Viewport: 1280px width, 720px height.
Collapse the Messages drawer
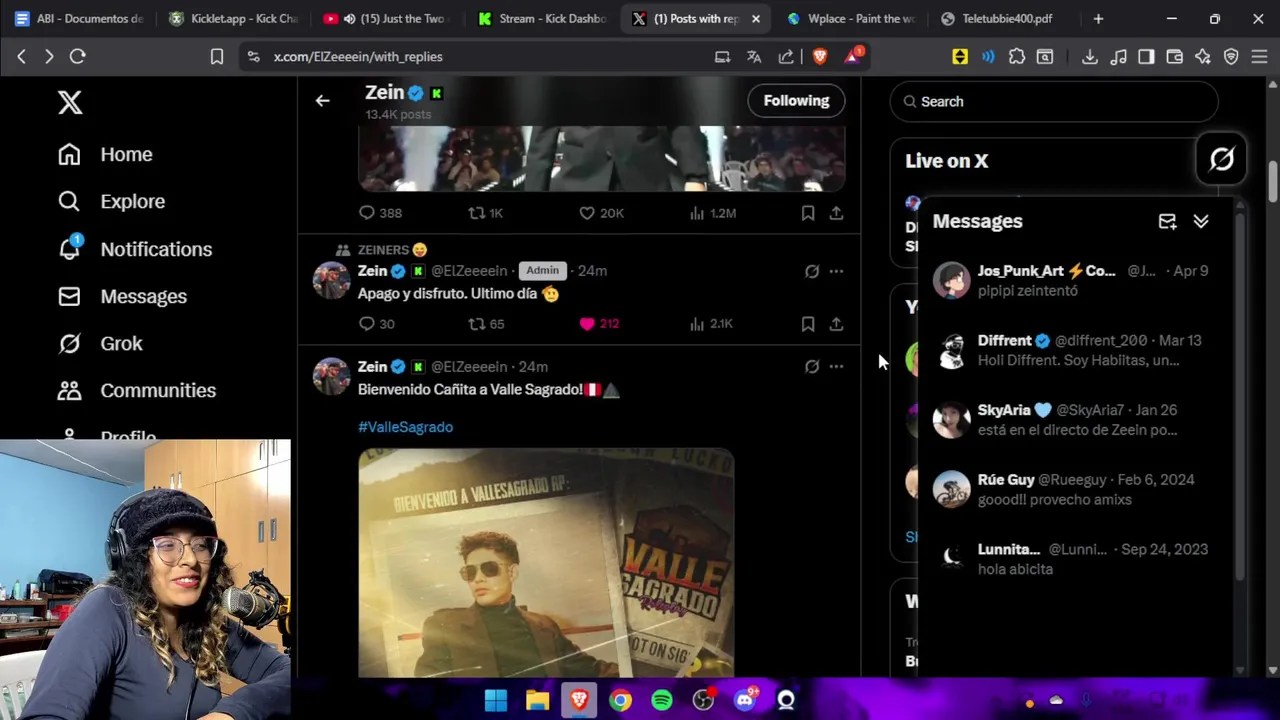click(x=1201, y=221)
